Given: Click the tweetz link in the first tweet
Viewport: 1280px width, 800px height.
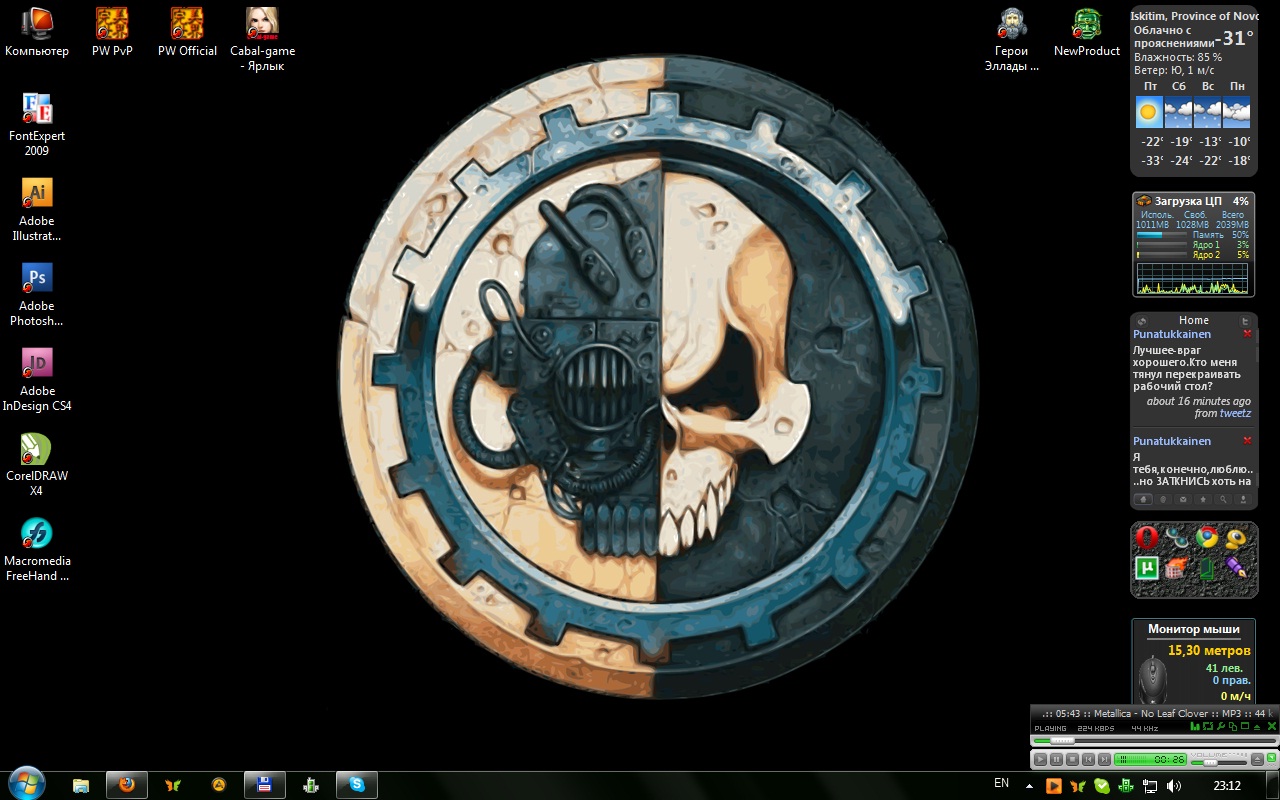Looking at the screenshot, I should point(1235,413).
